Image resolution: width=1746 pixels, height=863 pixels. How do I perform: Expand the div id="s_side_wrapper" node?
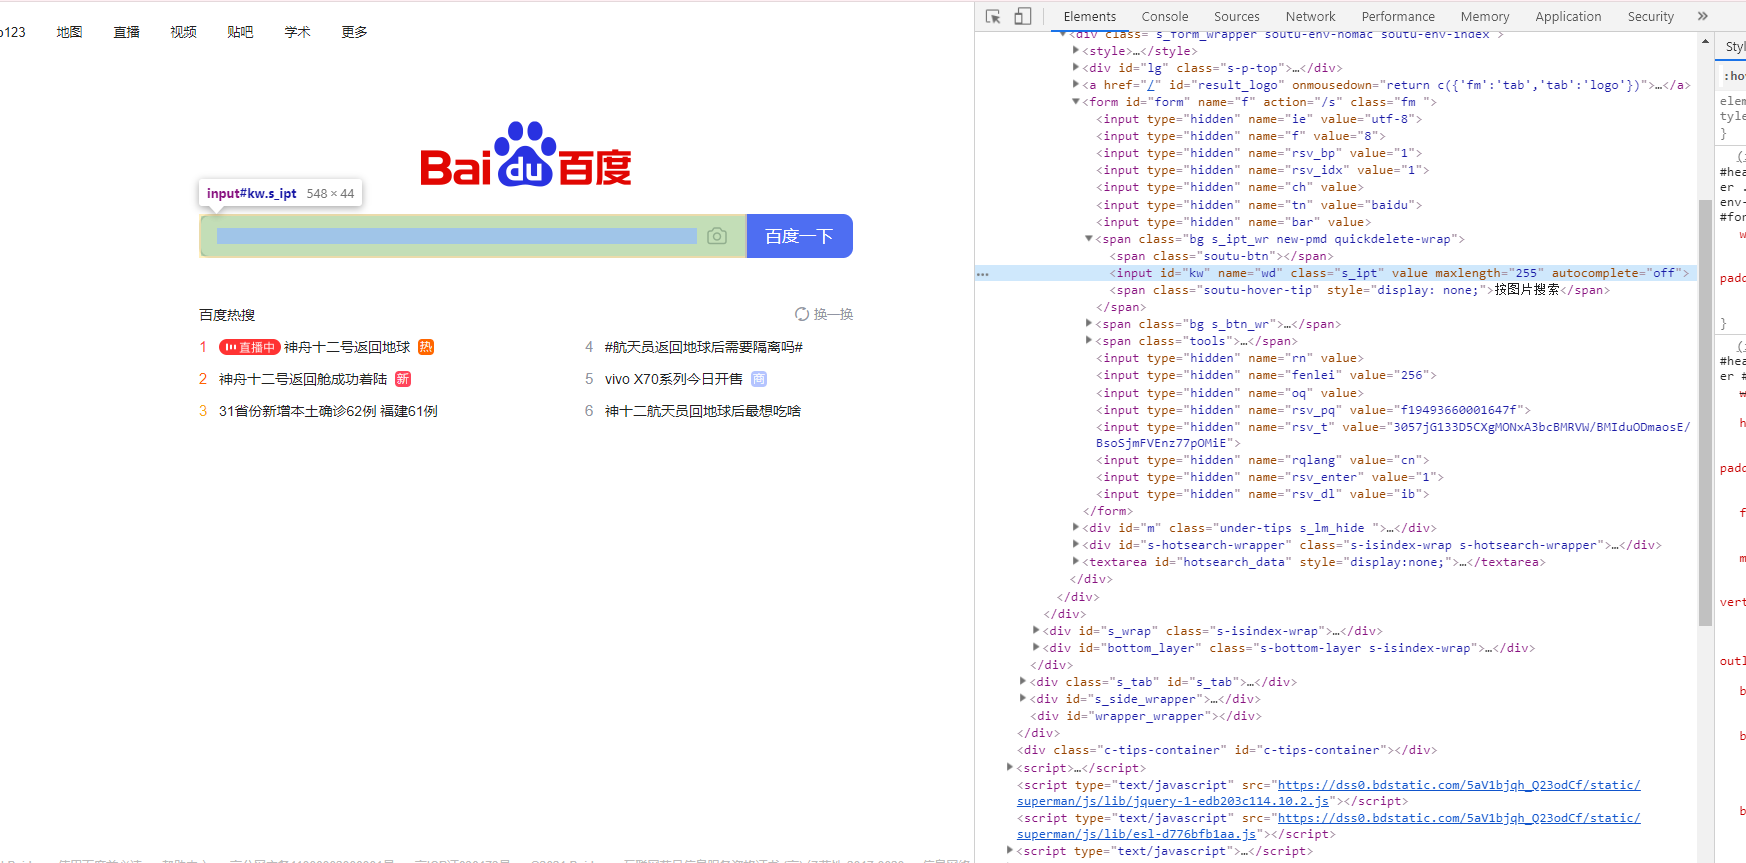1023,699
